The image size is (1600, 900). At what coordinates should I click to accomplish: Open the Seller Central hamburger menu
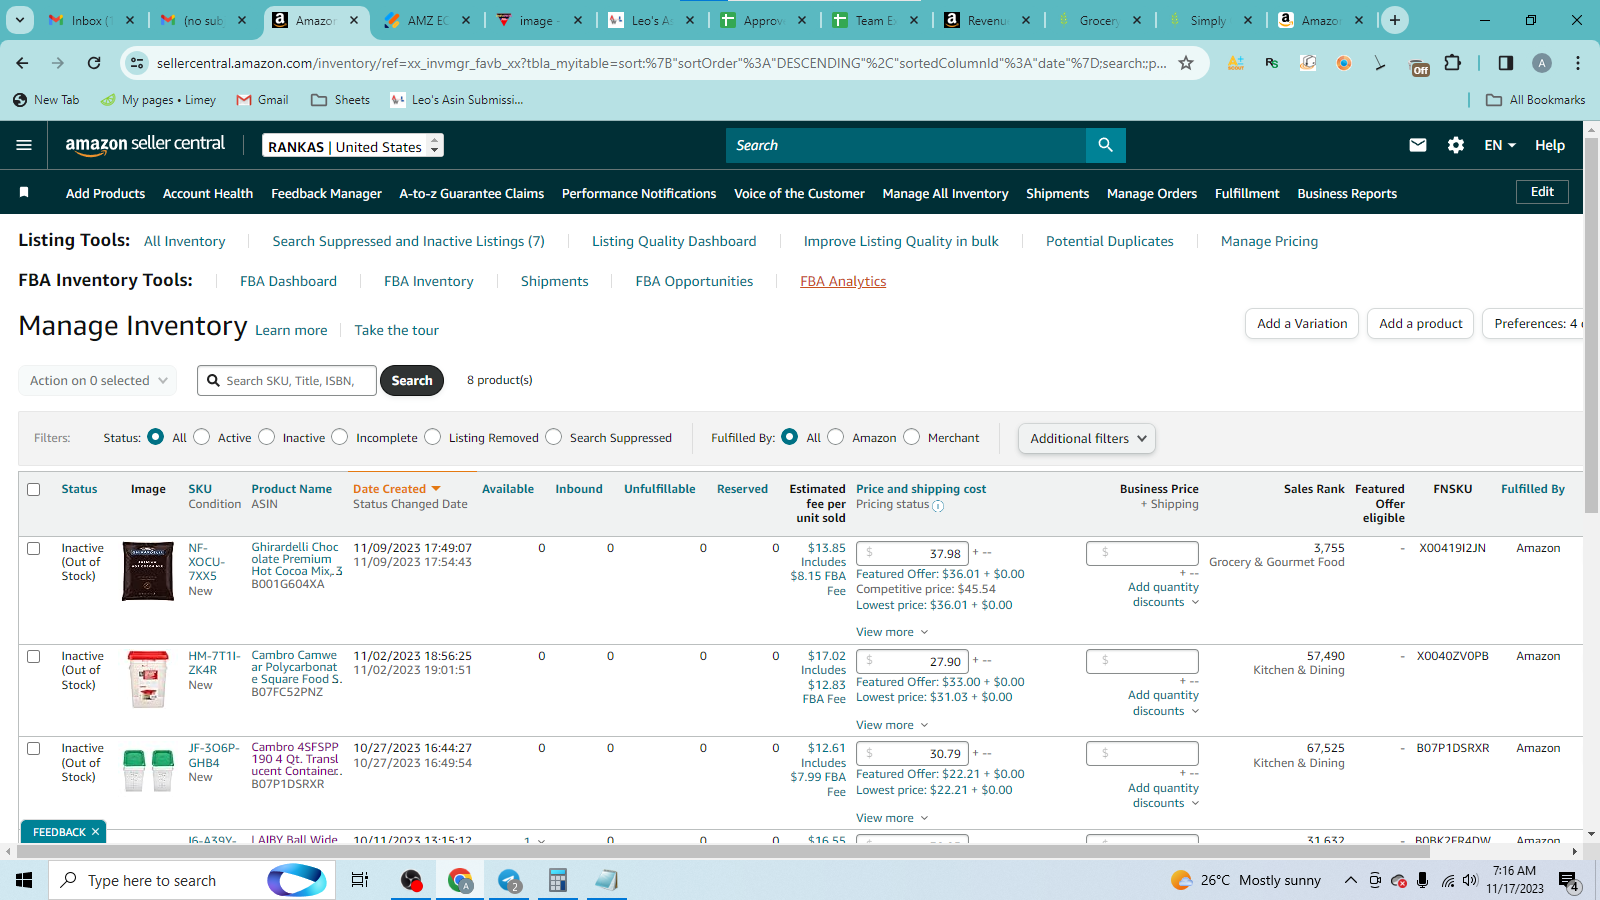24,145
